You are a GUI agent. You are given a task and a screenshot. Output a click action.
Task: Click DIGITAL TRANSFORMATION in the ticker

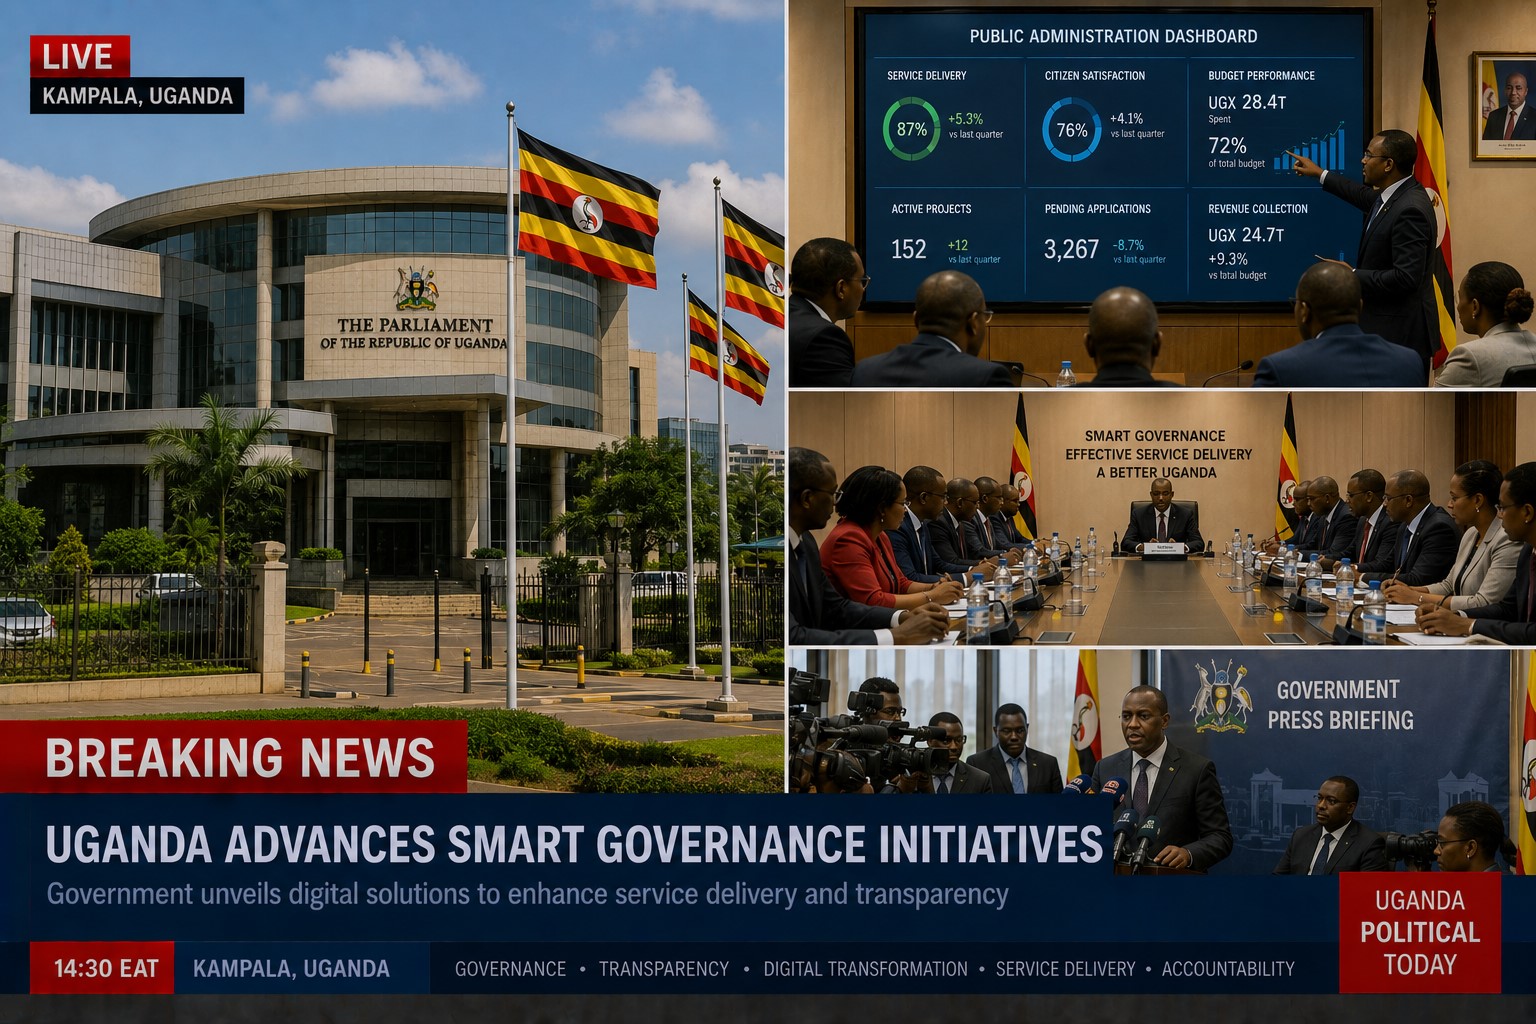tap(865, 969)
